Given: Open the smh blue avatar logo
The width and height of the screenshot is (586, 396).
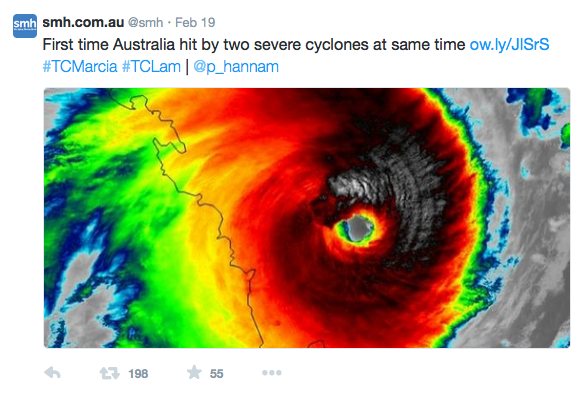Looking at the screenshot, I should (25, 26).
